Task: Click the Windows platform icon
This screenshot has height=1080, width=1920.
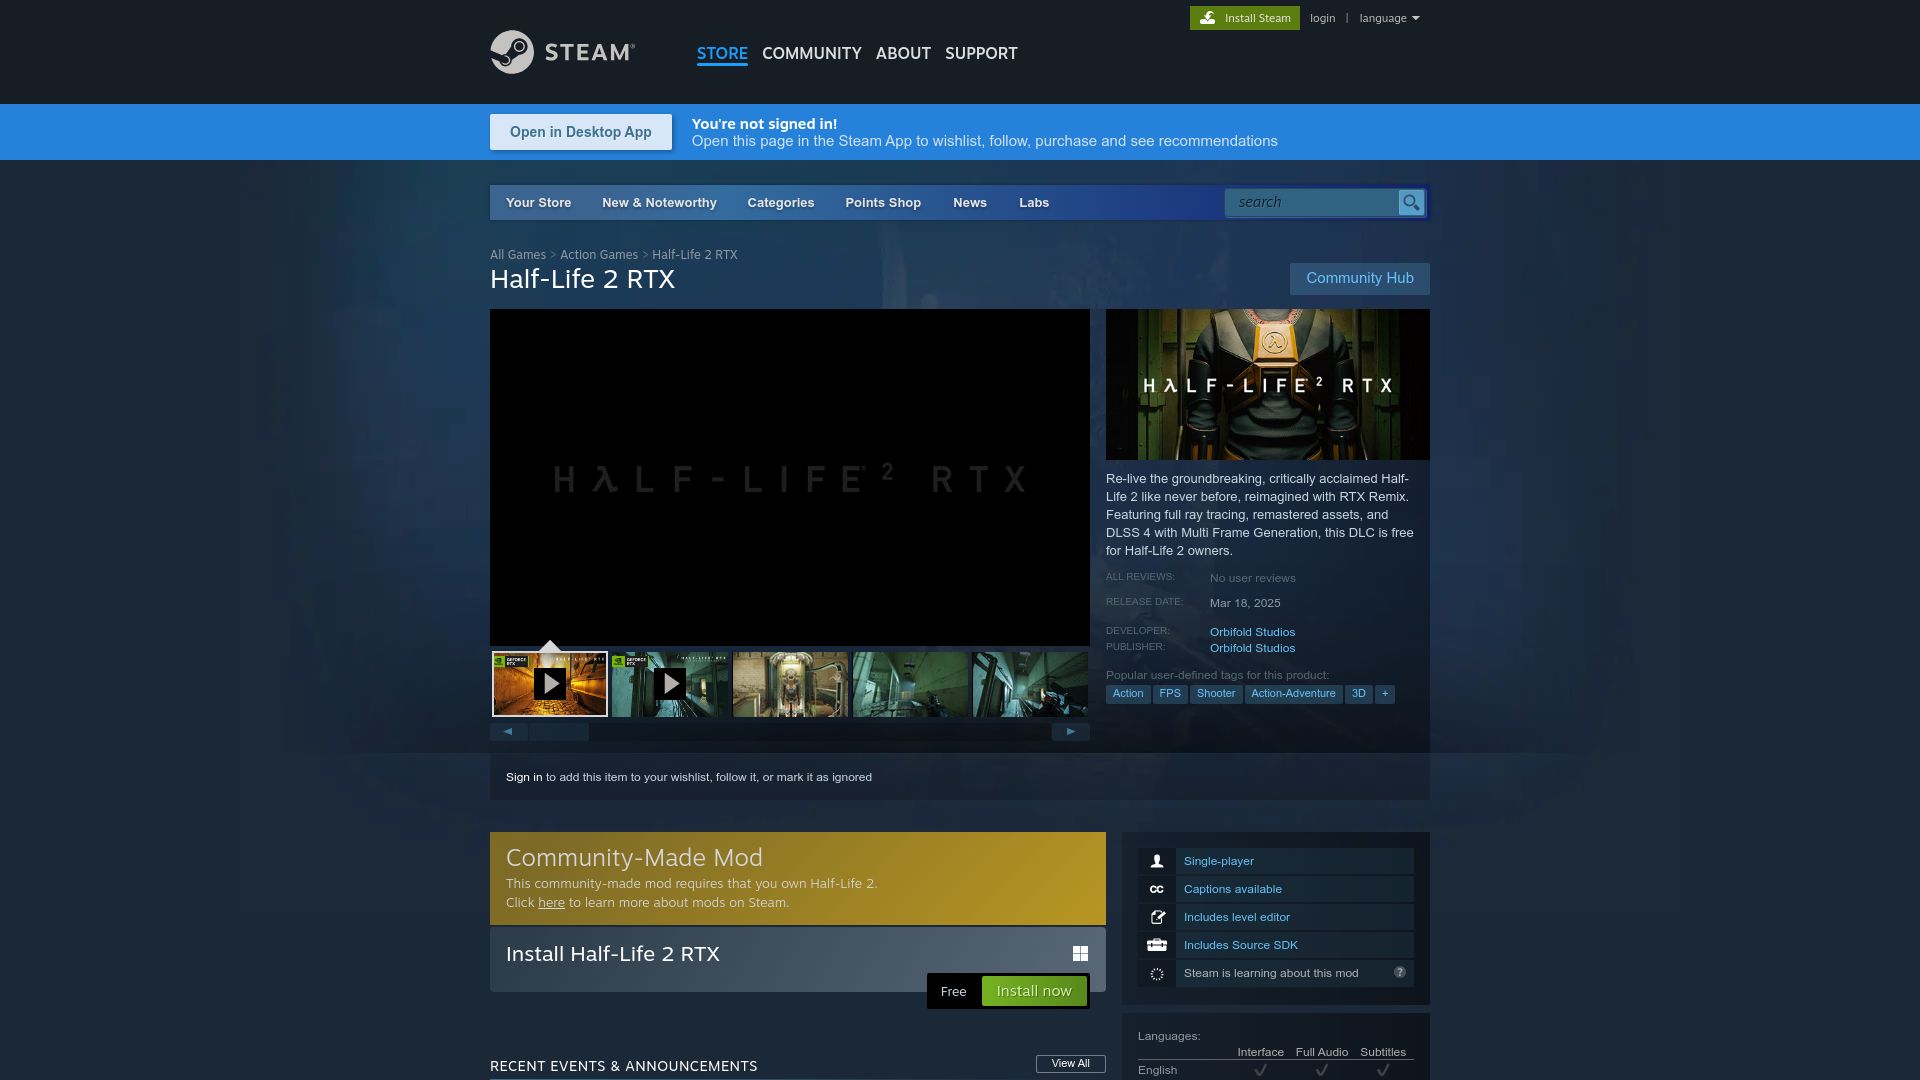Action: pyautogui.click(x=1080, y=954)
